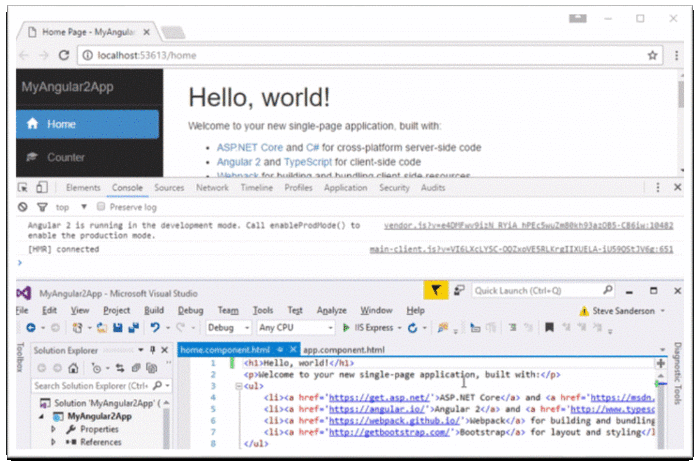This screenshot has height=467, width=700.
Task: Click the Save All toolbar icon
Action: 133,328
